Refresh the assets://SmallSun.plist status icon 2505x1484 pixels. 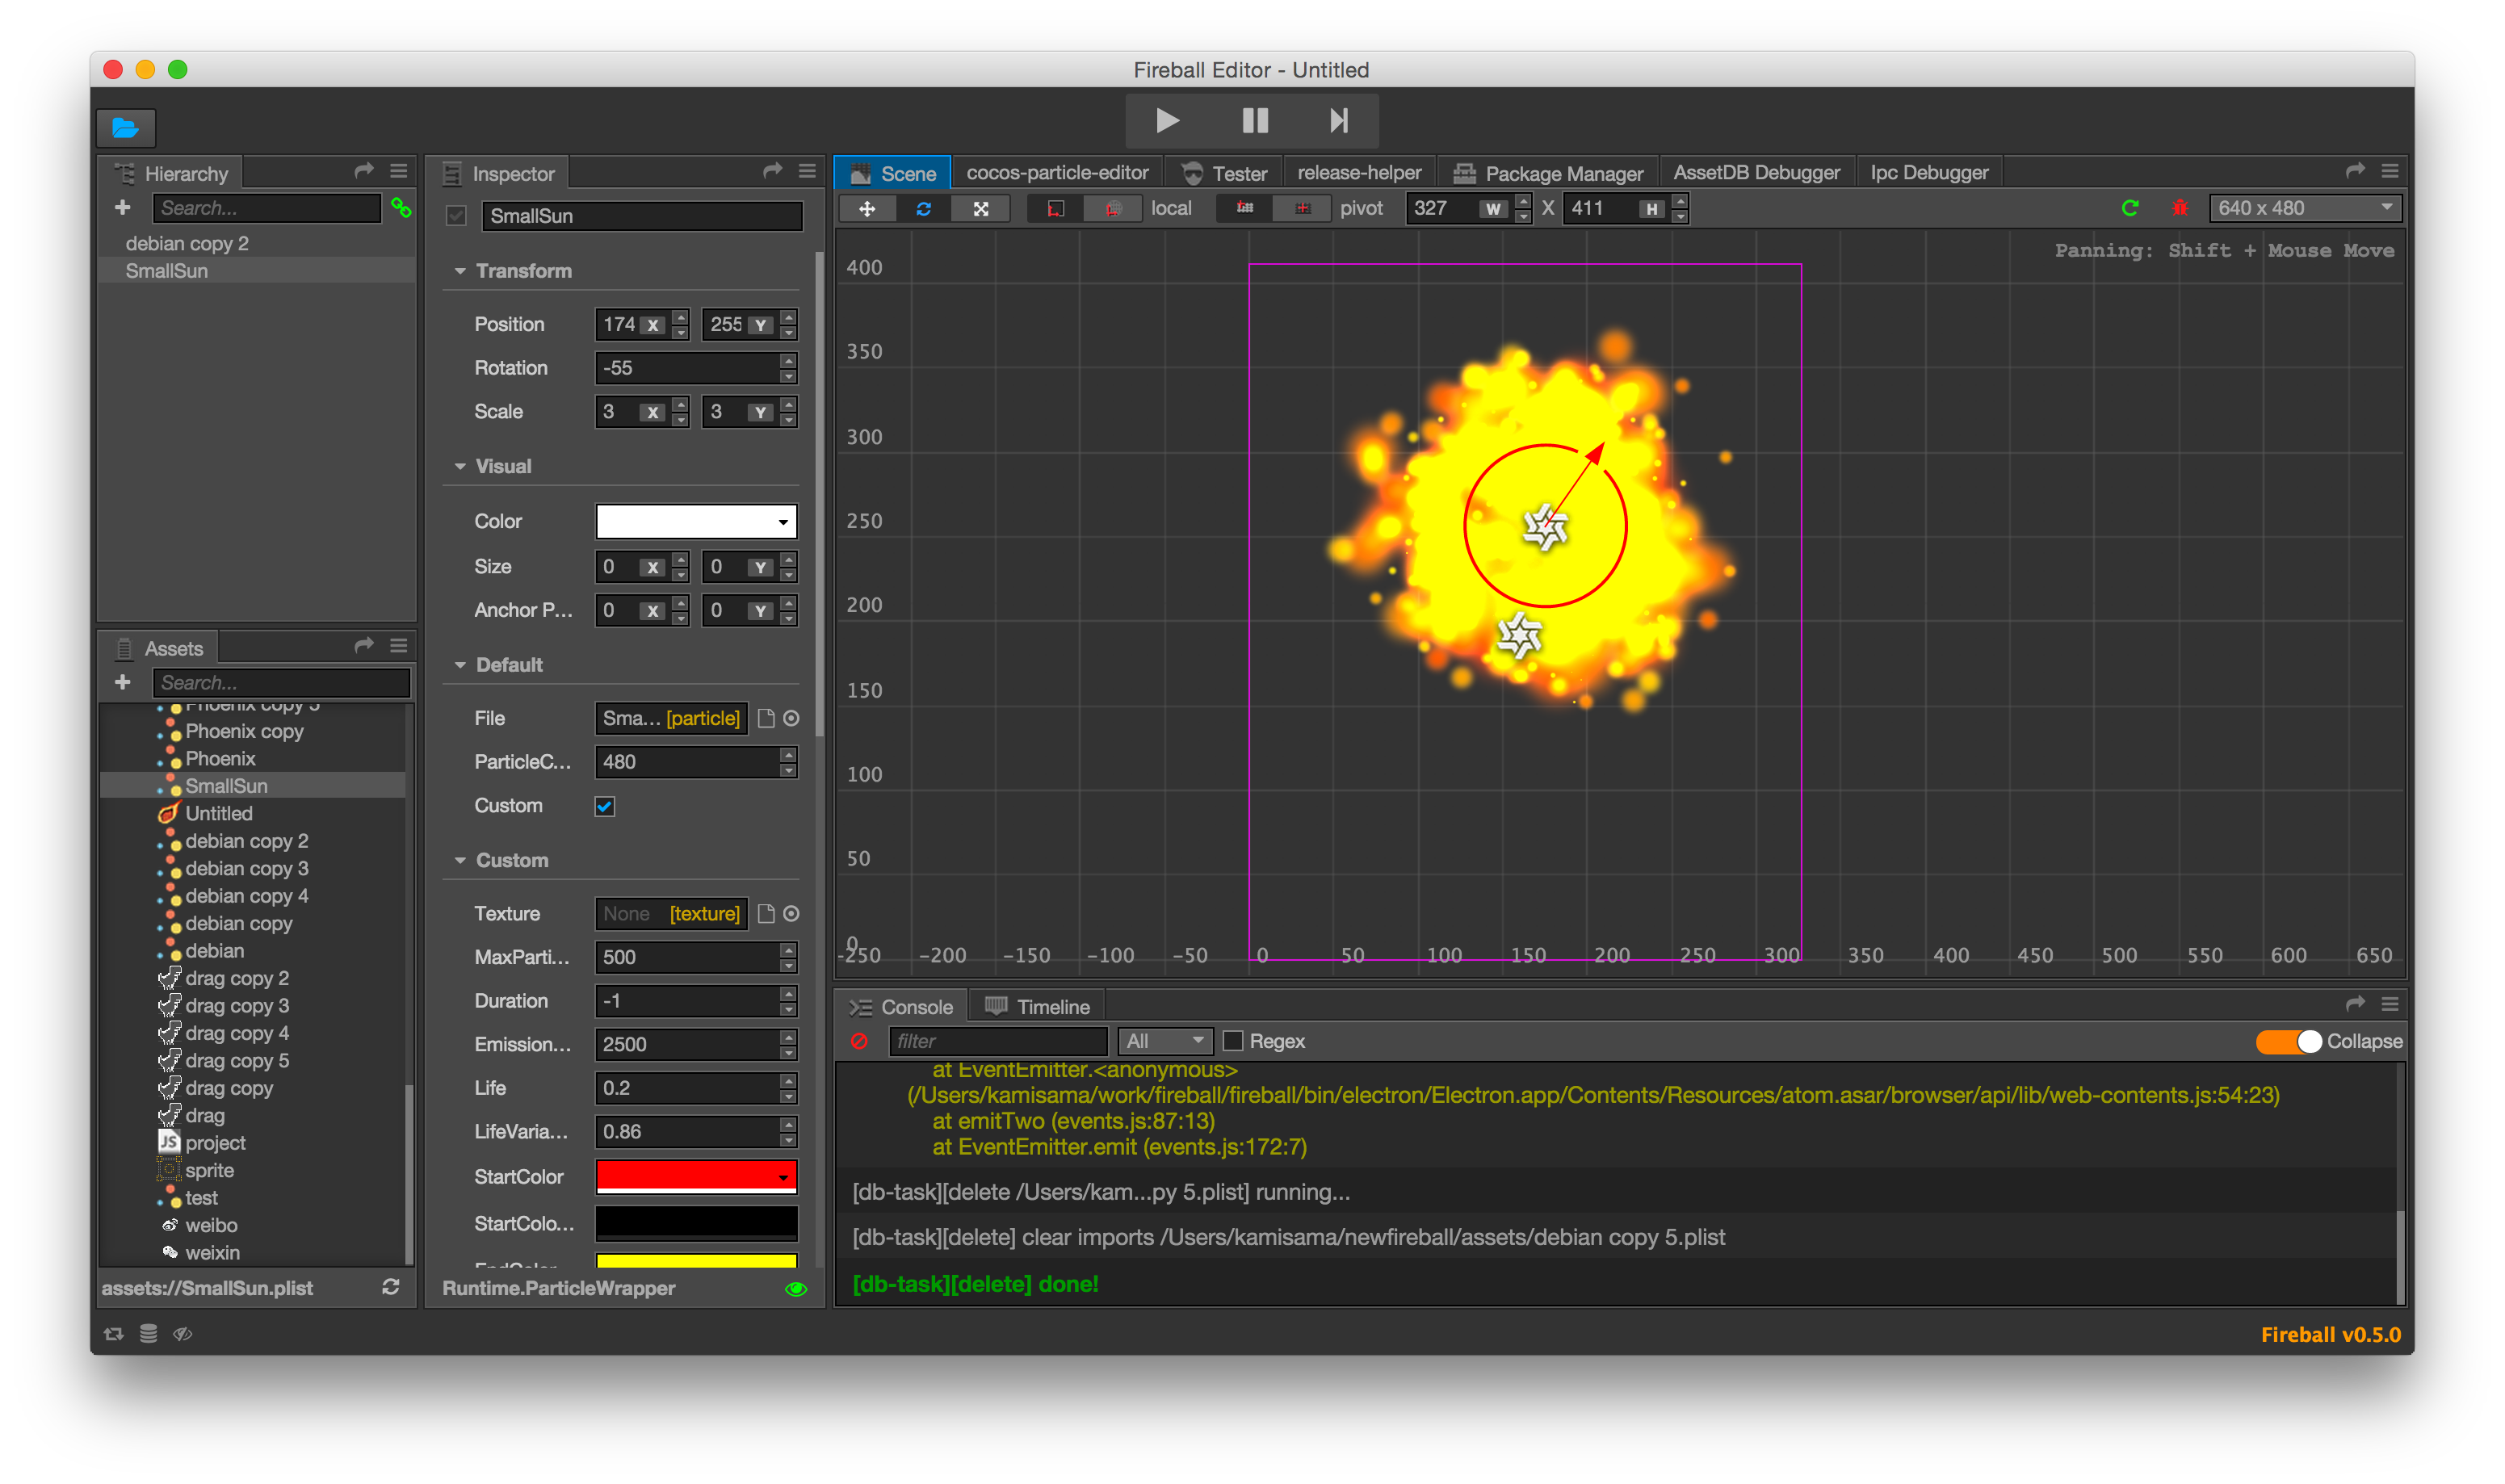pos(391,1288)
